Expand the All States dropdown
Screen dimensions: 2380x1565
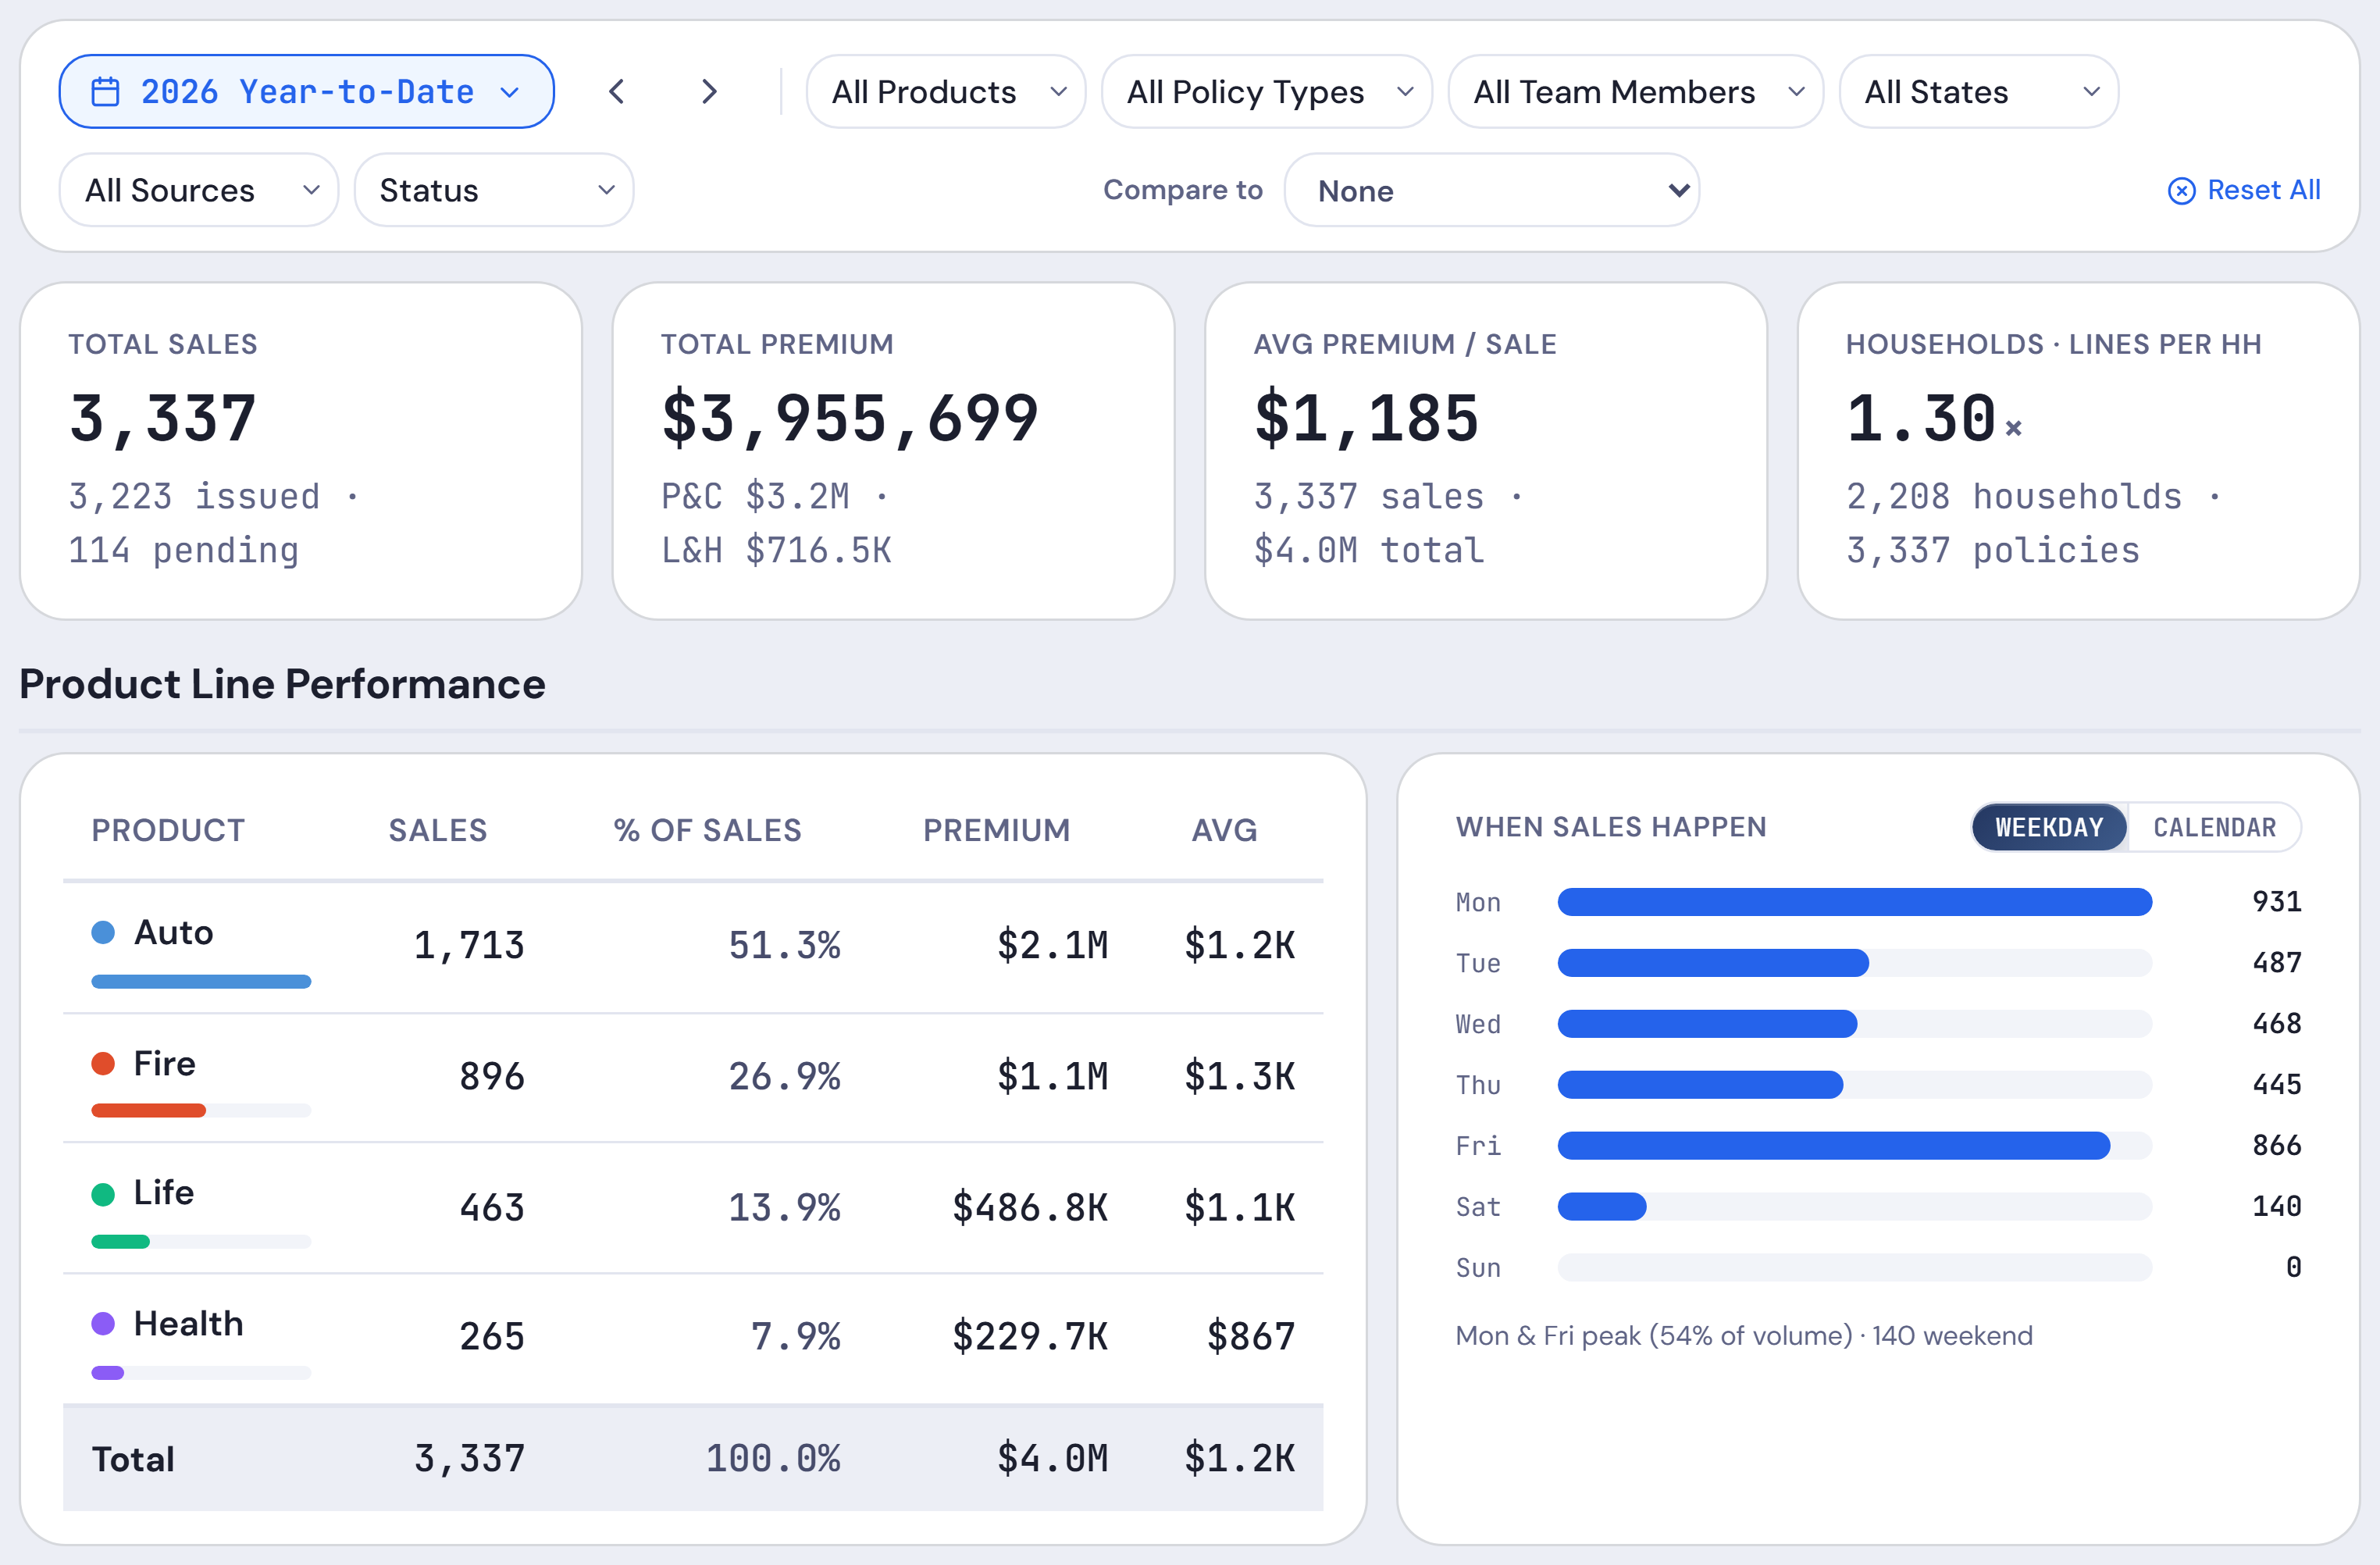click(1978, 92)
